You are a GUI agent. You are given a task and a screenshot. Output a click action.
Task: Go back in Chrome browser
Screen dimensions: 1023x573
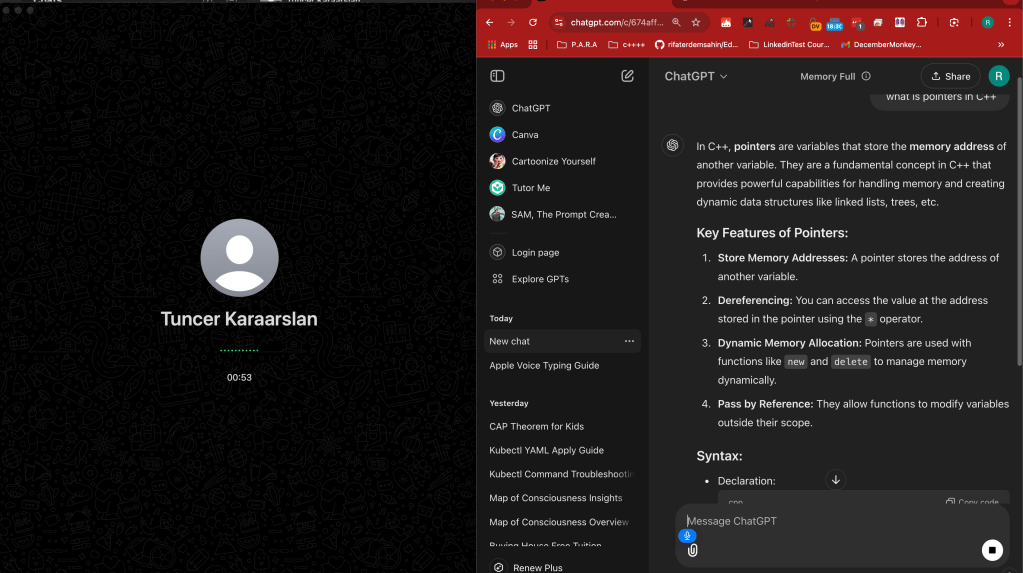(x=489, y=22)
